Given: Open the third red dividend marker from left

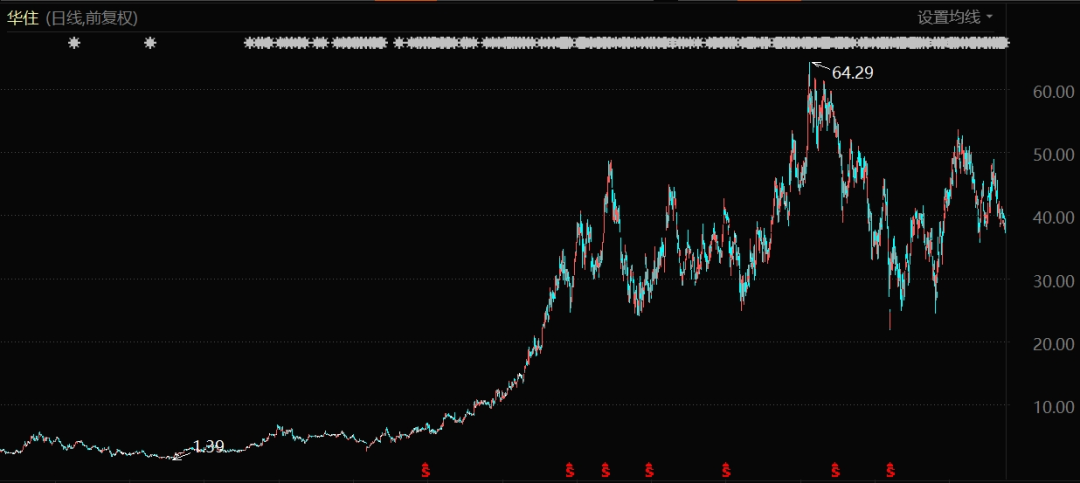Looking at the screenshot, I should tap(605, 469).
